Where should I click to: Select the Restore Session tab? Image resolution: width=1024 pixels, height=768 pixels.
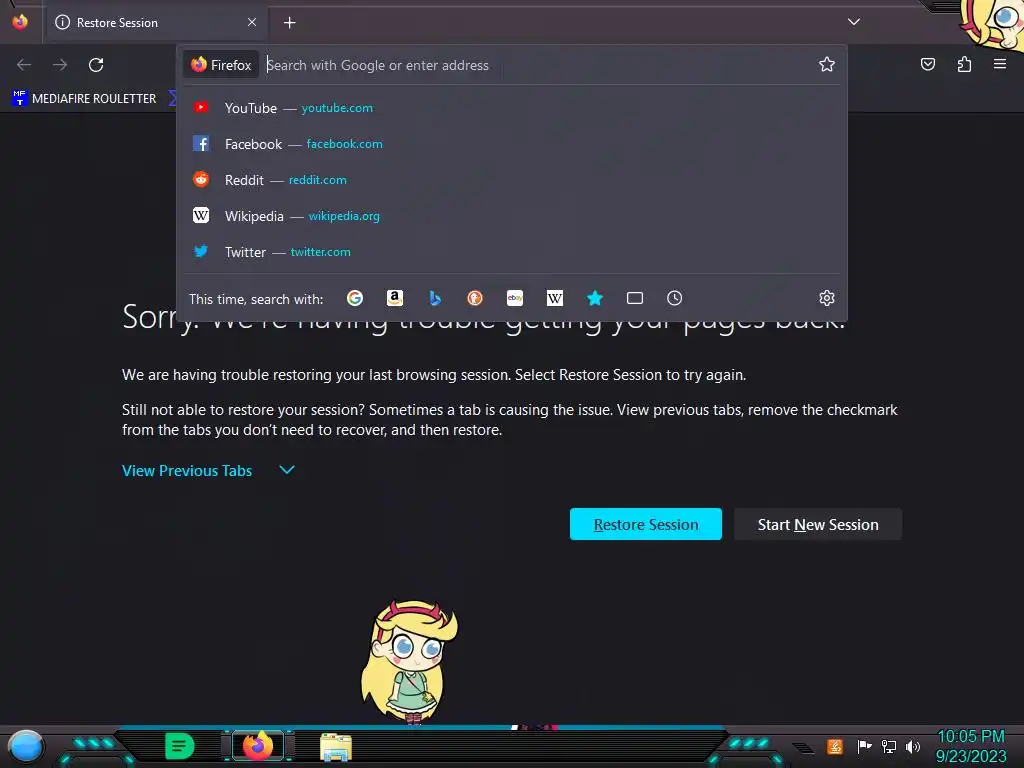[x=155, y=23]
